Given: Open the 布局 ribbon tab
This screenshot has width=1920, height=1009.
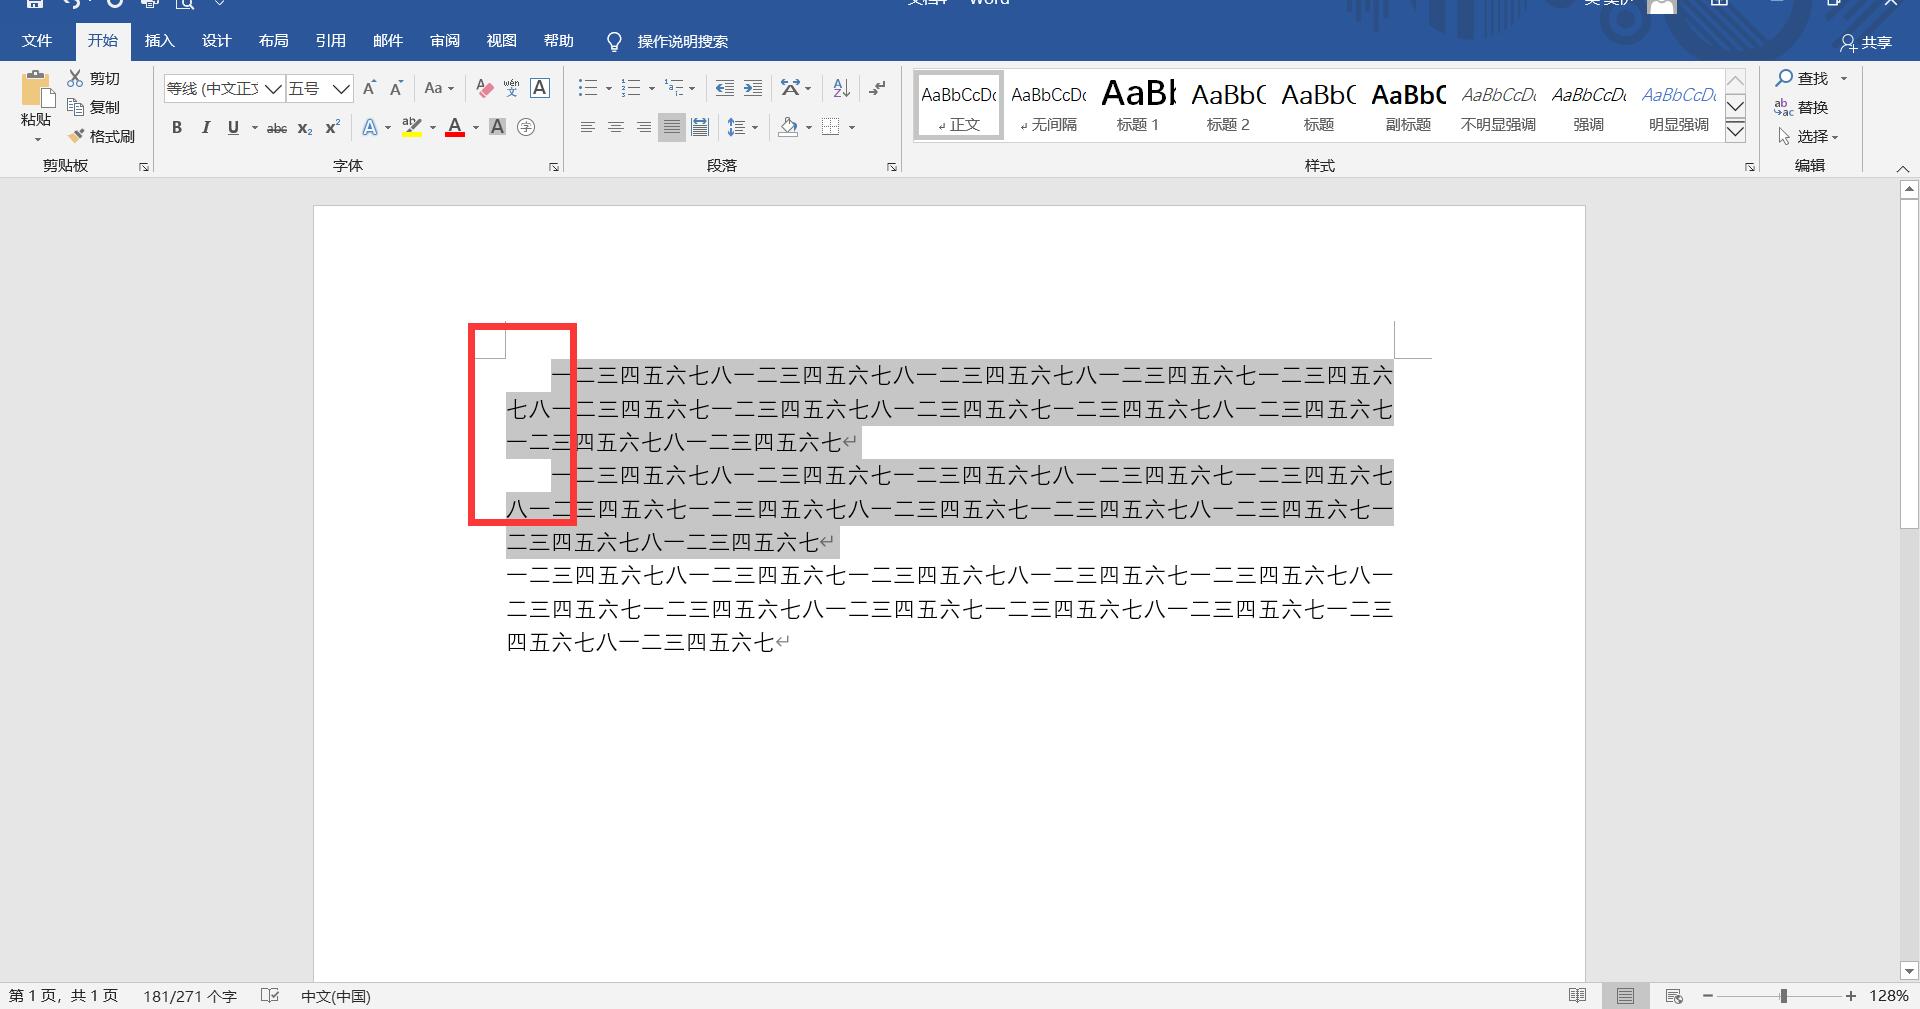Looking at the screenshot, I should tap(273, 41).
